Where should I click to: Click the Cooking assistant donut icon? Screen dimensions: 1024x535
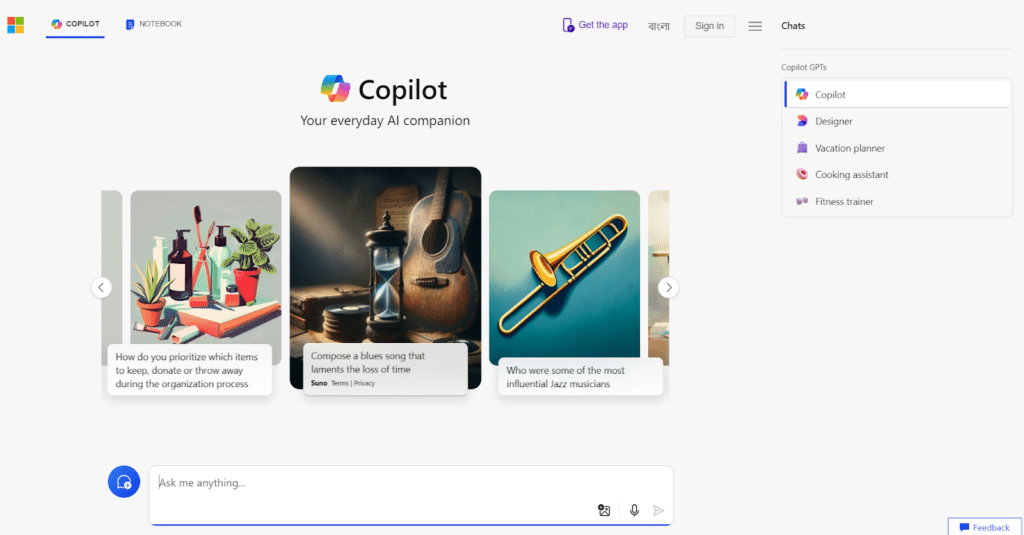[x=802, y=174]
